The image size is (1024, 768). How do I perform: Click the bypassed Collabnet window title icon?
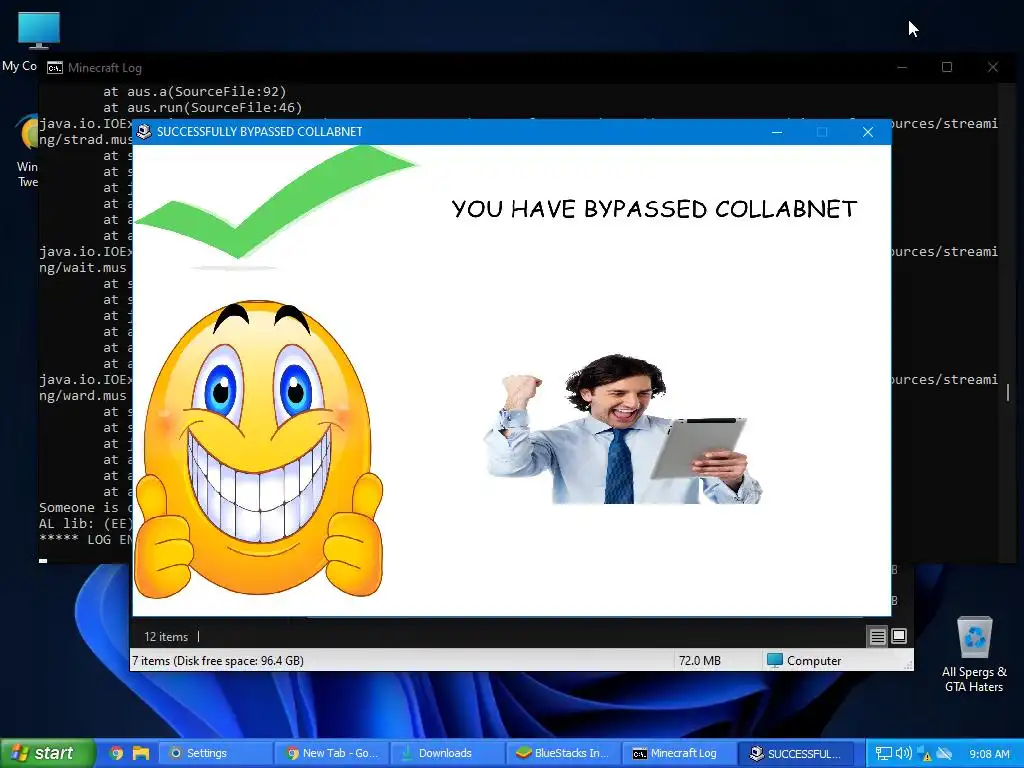(x=144, y=131)
